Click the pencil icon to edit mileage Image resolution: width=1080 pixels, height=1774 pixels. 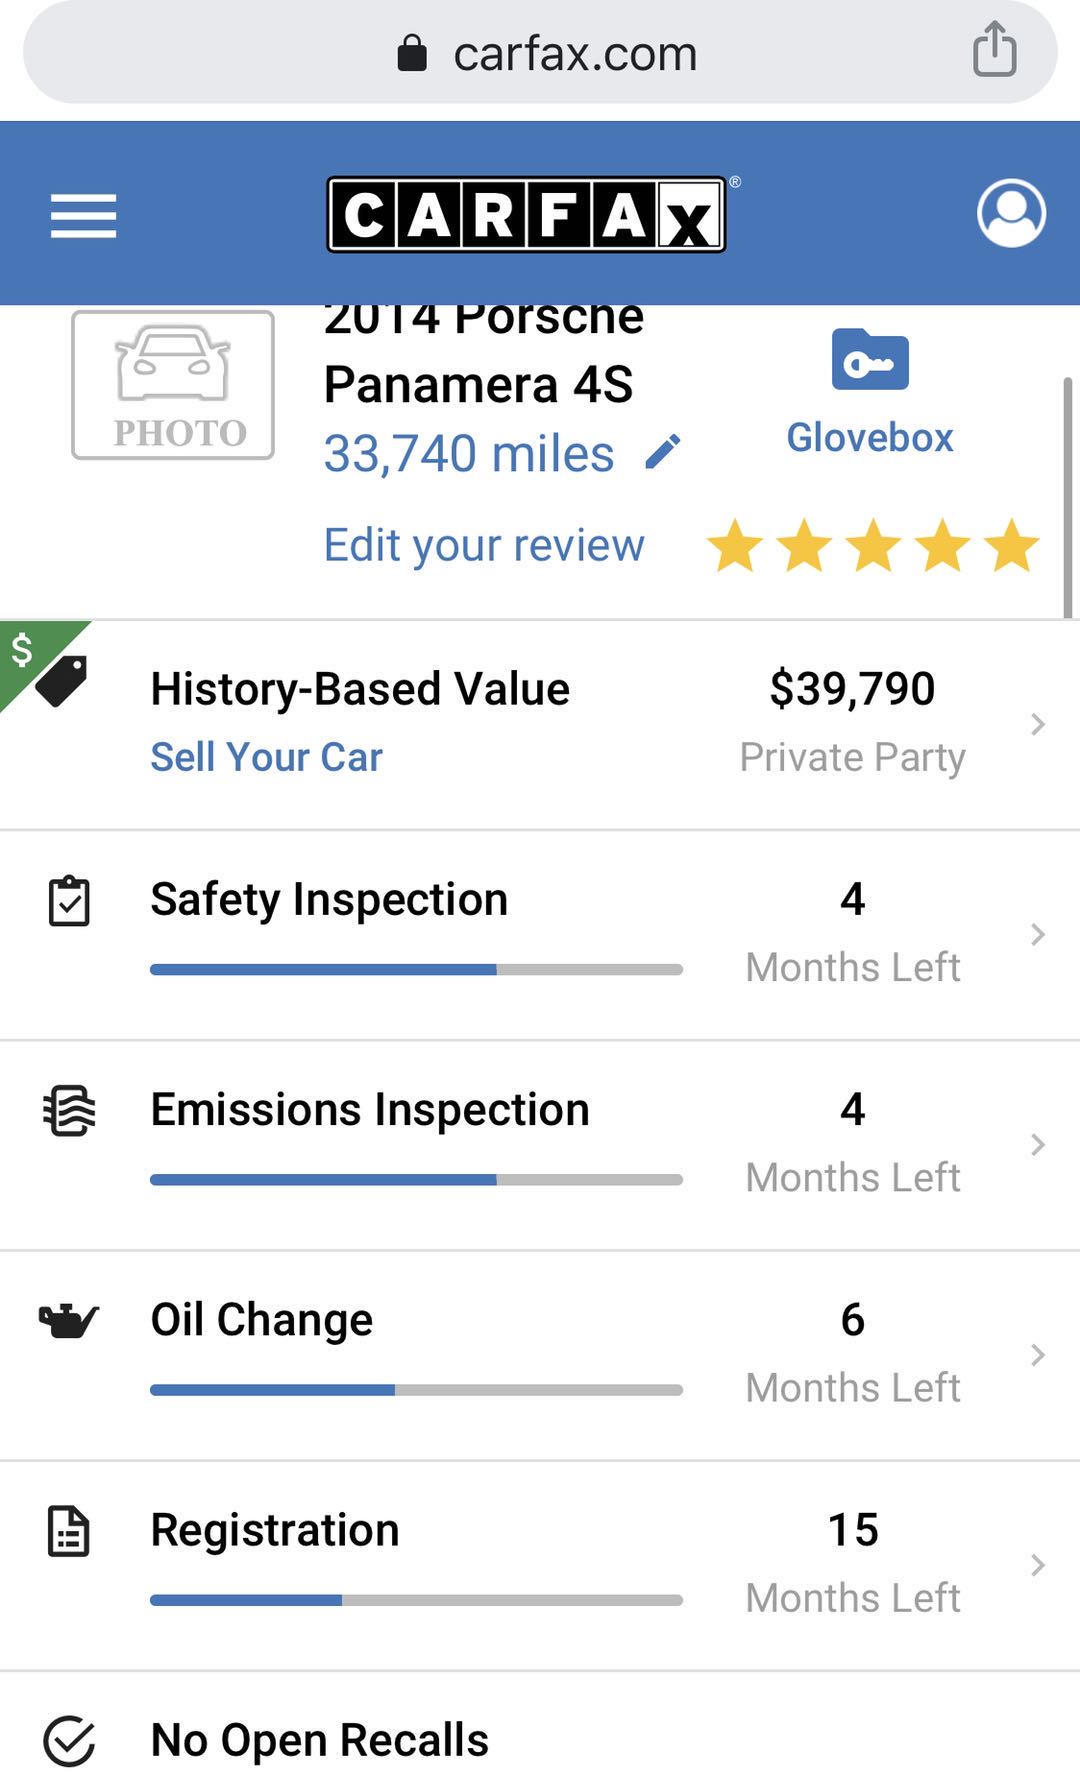coord(663,452)
